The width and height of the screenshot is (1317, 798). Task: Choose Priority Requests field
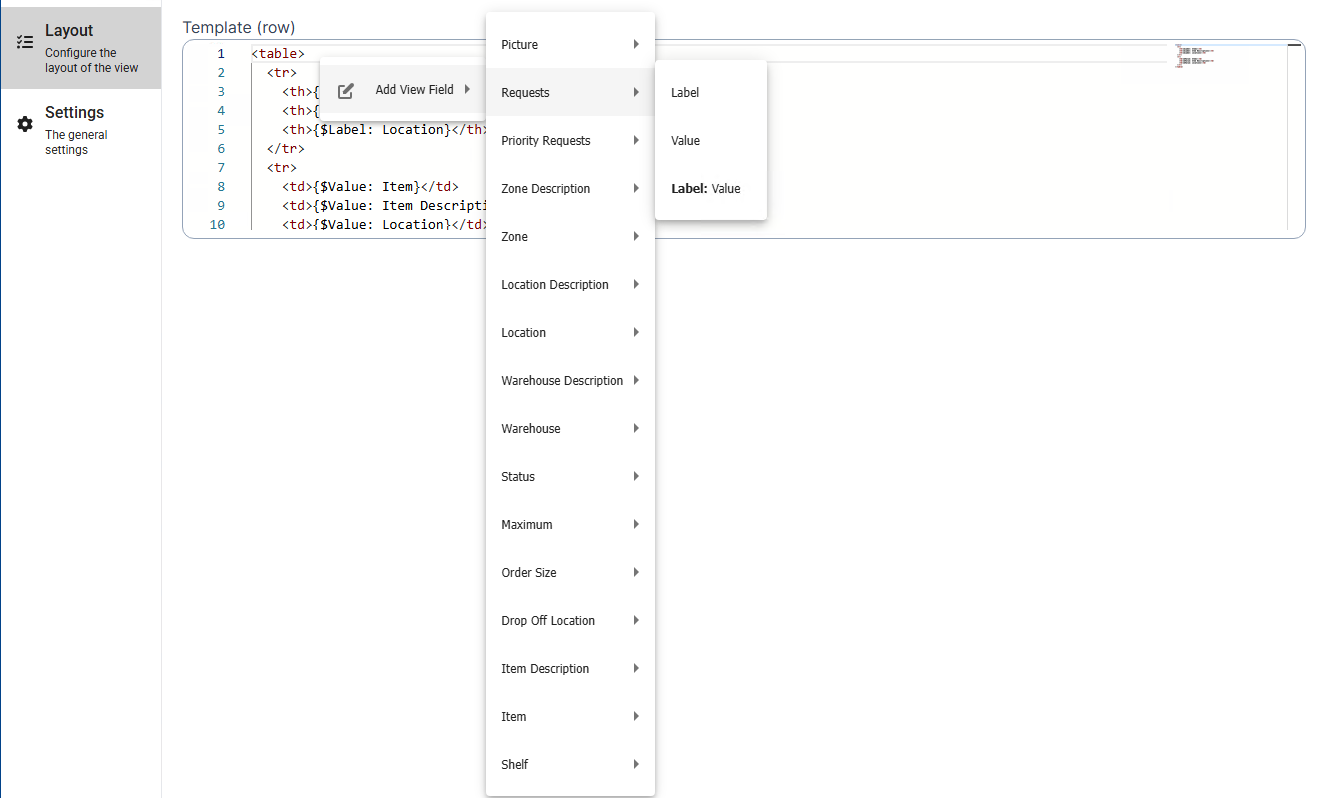[x=570, y=140]
